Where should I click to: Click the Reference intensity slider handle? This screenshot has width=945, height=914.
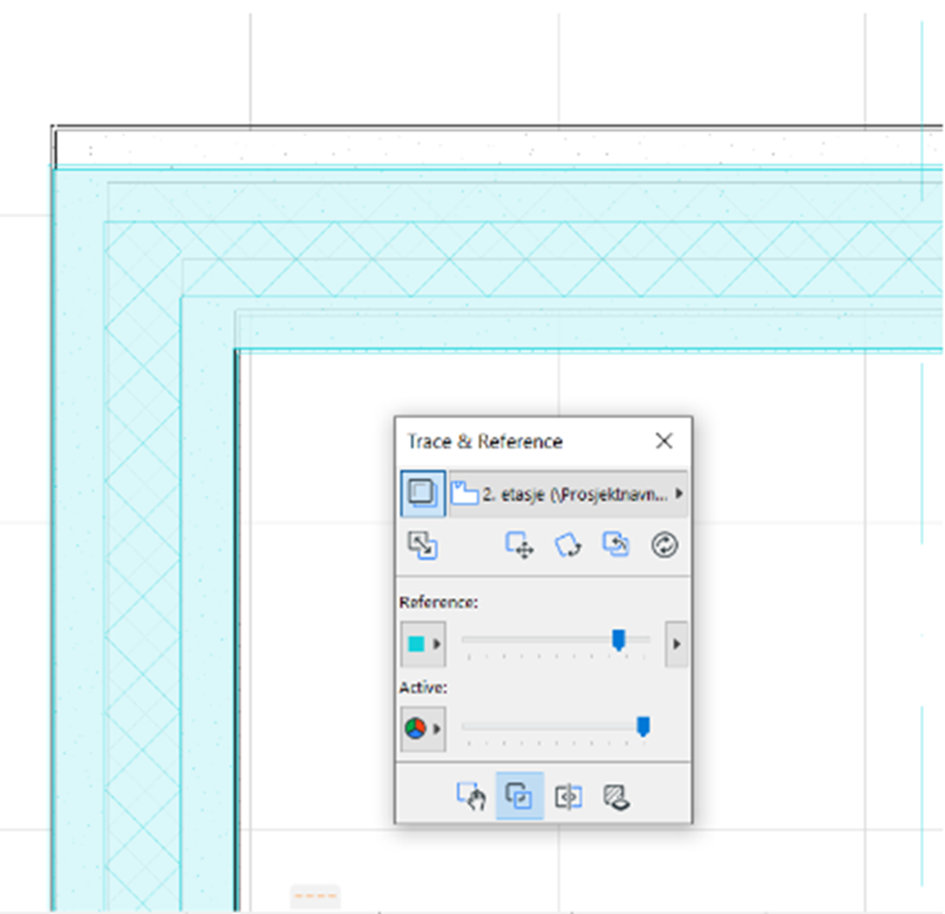pyautogui.click(x=618, y=640)
